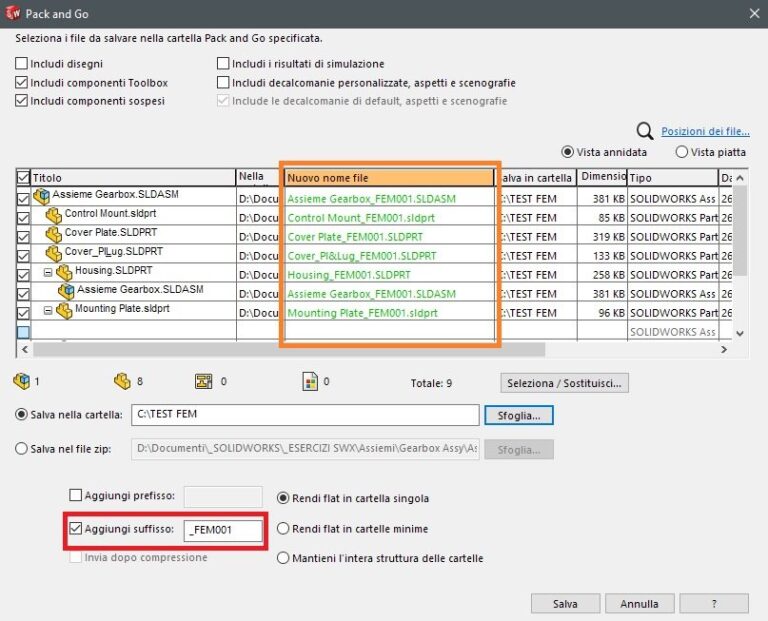The image size is (768, 621).
Task: Select Salva nella cartella option
Action: point(21,414)
